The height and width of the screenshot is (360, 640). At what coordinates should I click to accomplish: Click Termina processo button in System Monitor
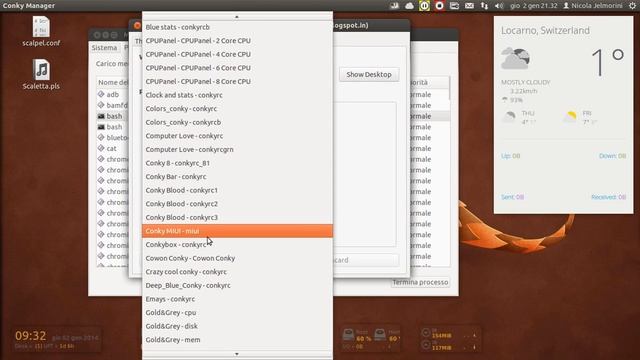tap(420, 282)
